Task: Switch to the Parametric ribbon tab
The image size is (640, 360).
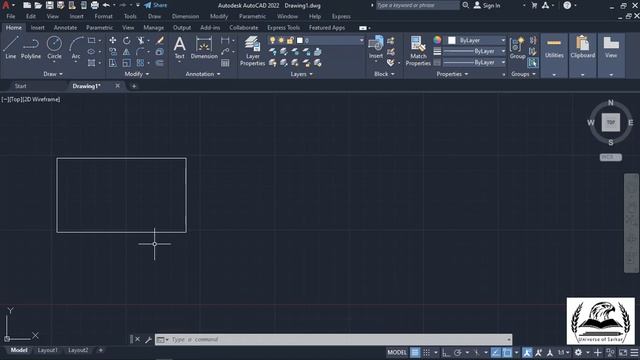Action: tap(100, 27)
